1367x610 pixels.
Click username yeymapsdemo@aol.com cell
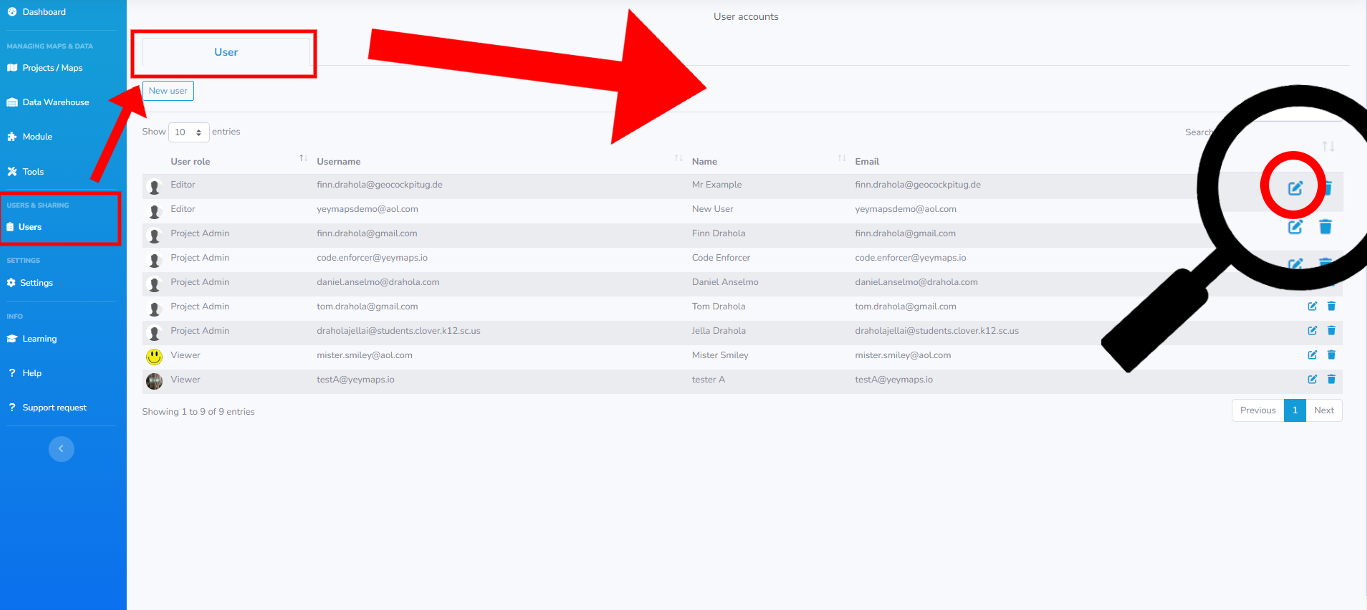tap(367, 209)
